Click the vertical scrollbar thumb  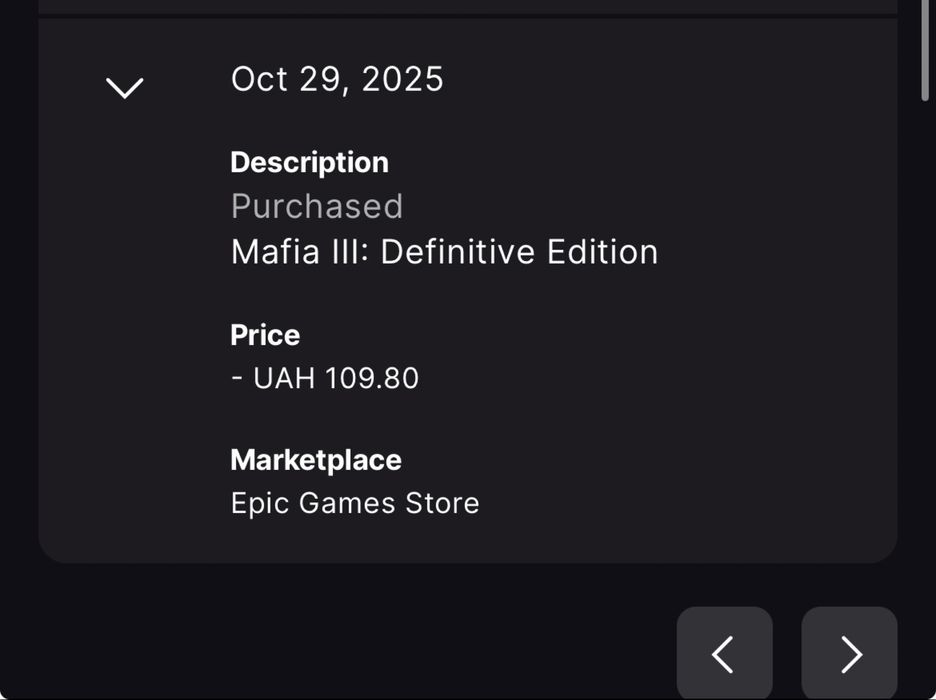[926, 50]
